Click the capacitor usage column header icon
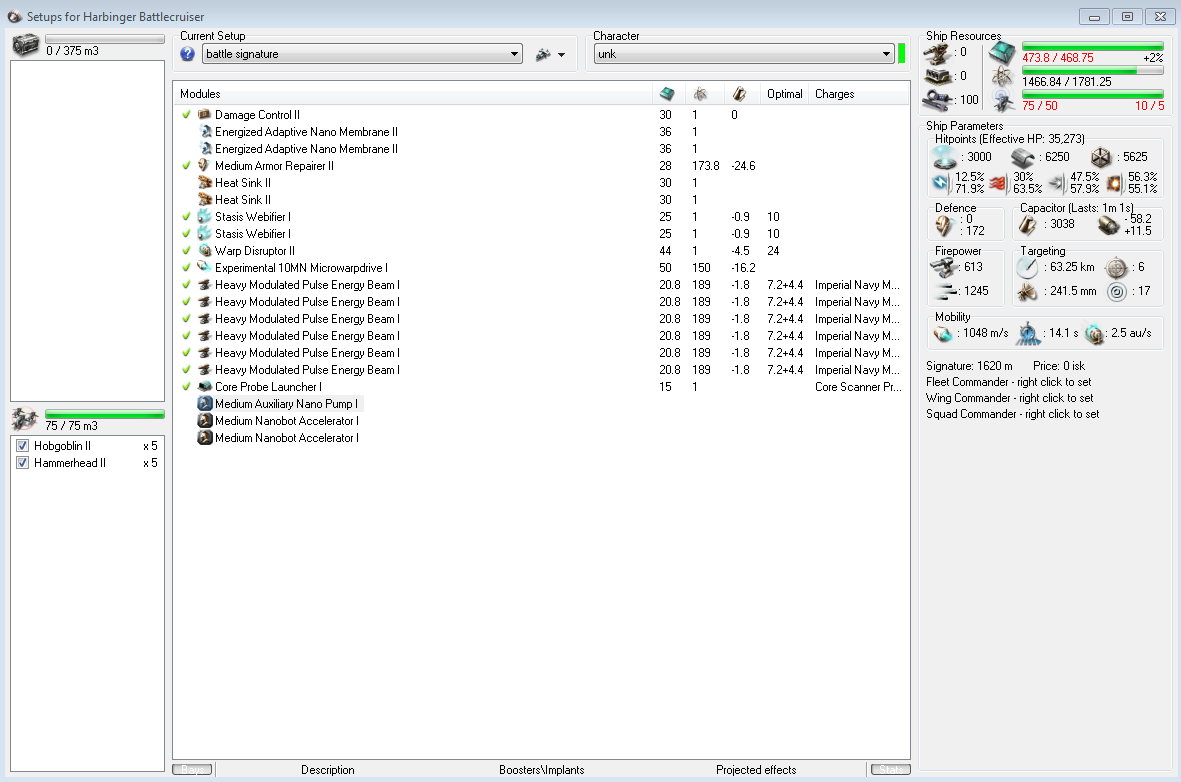The width and height of the screenshot is (1181, 782). (x=739, y=93)
